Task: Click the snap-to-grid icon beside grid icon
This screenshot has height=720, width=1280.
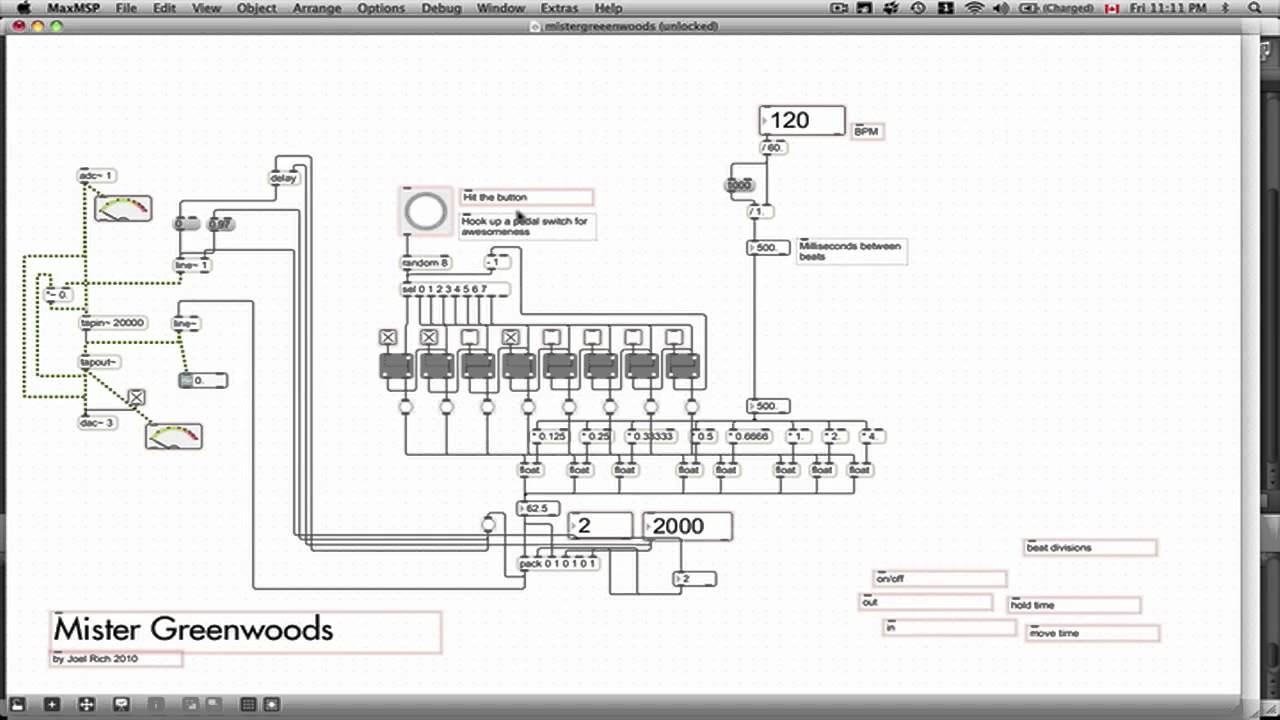Action: point(270,705)
